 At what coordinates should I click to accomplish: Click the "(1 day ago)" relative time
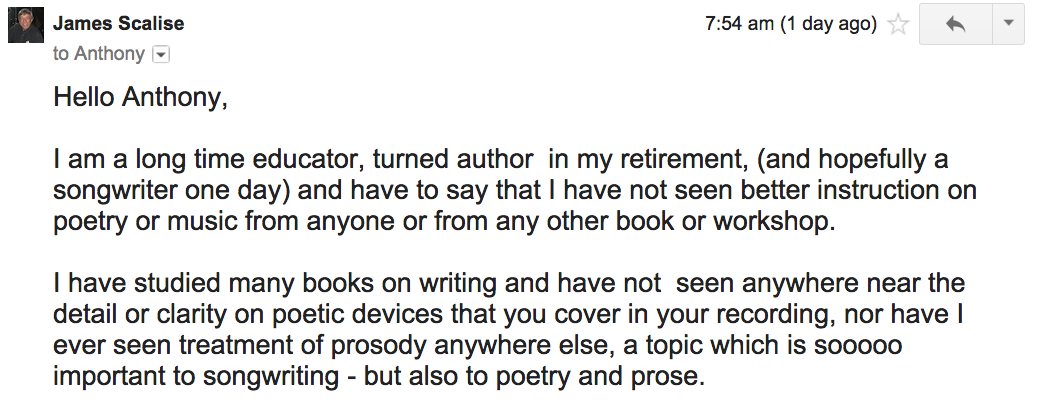[833, 23]
